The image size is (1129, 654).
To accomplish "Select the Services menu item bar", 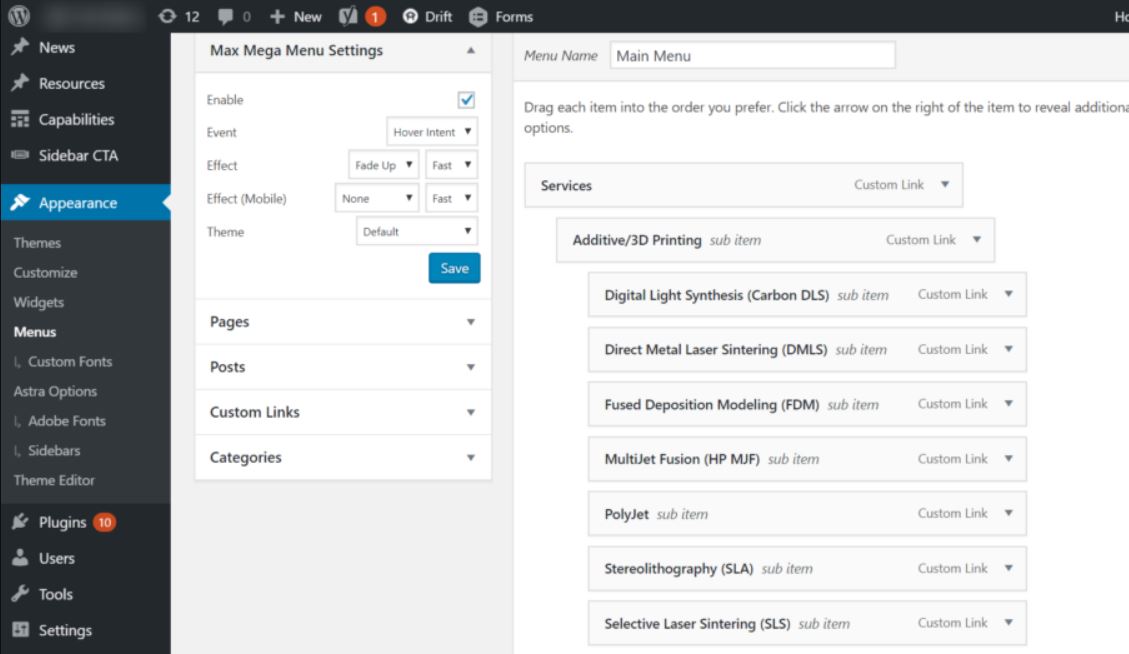I will click(x=743, y=185).
